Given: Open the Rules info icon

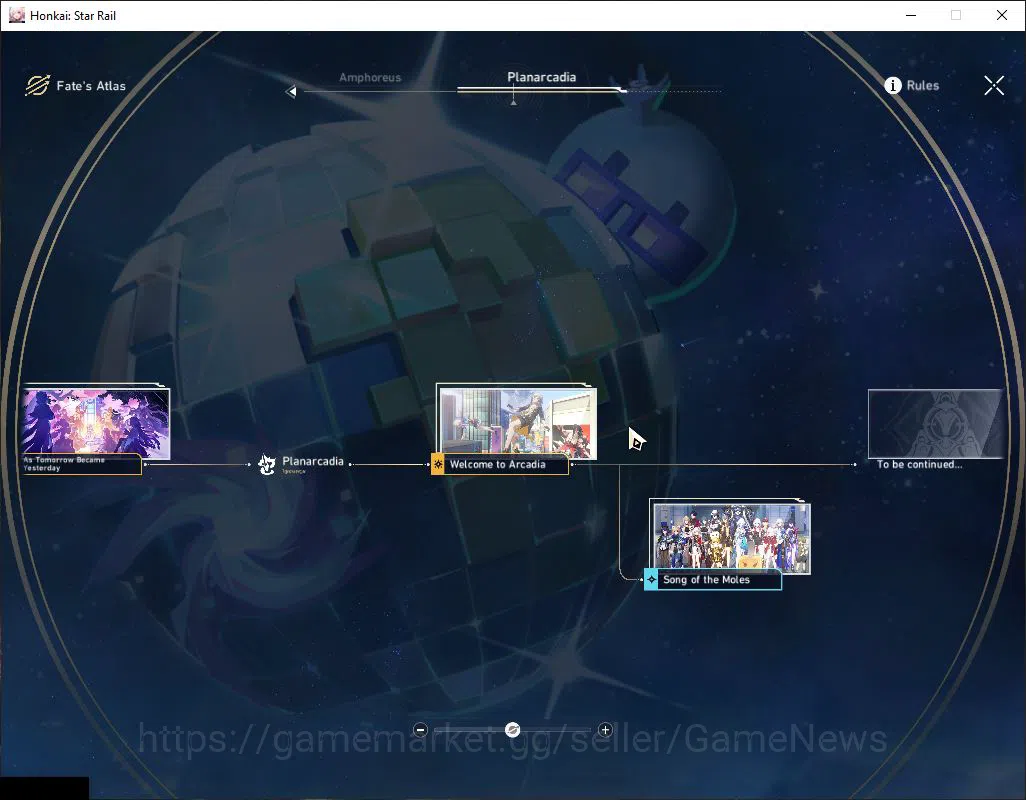Looking at the screenshot, I should tap(893, 85).
